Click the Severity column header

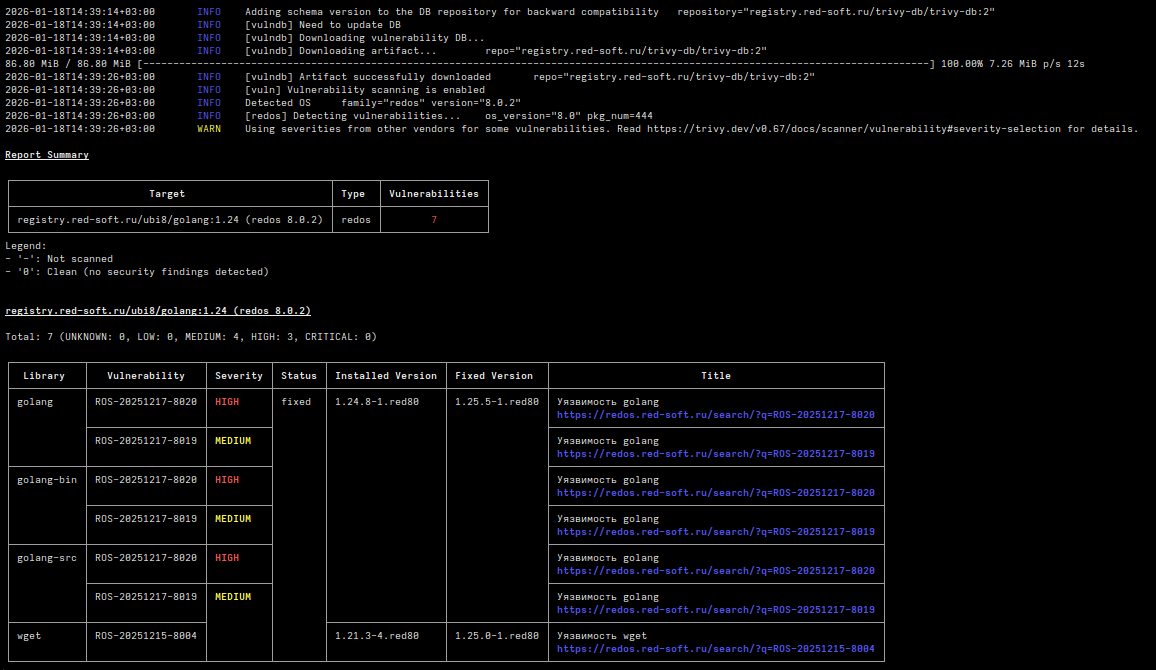click(x=239, y=376)
